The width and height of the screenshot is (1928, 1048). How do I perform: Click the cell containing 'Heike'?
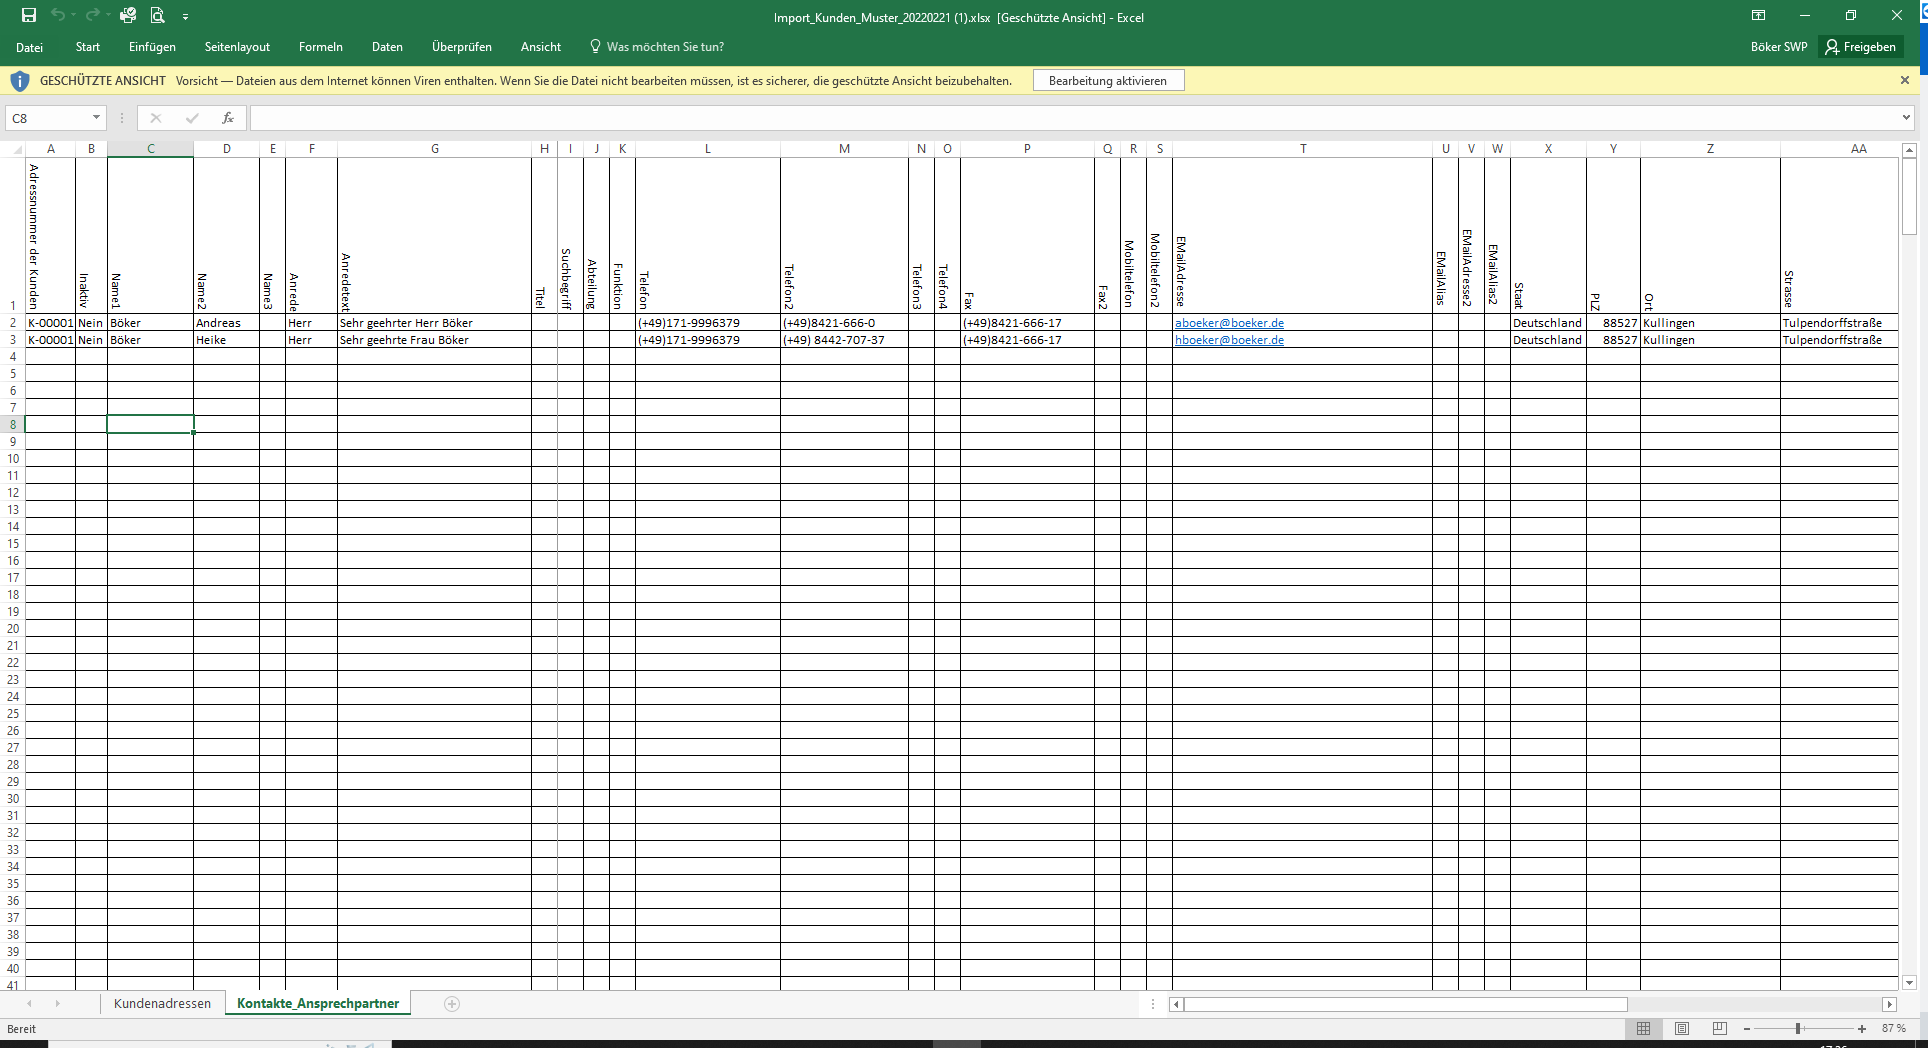[227, 340]
